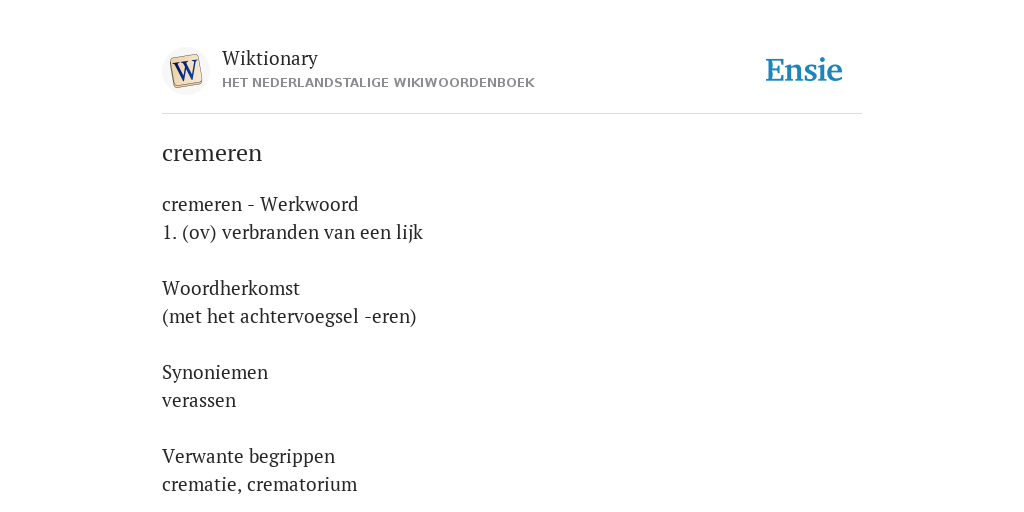Screen dimensions: 1024x512
Task: Click the Wiktionary W logo icon
Action: 186,71
